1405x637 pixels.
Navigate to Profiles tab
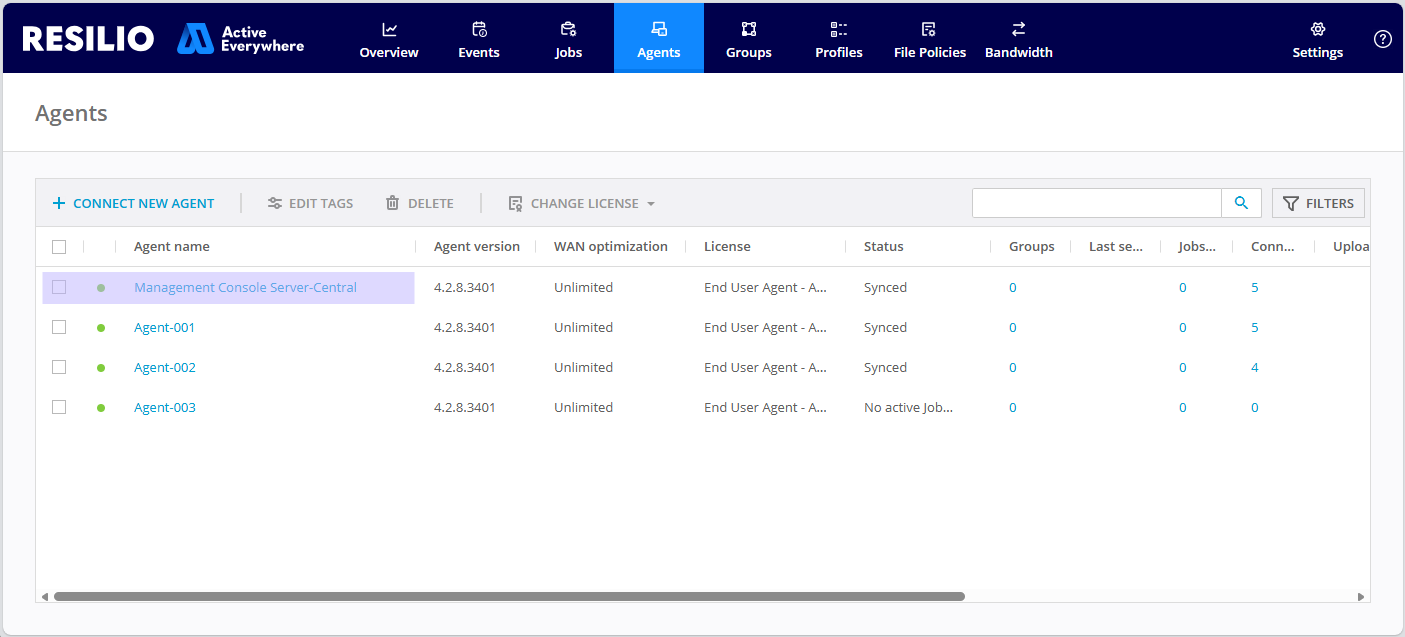839,39
